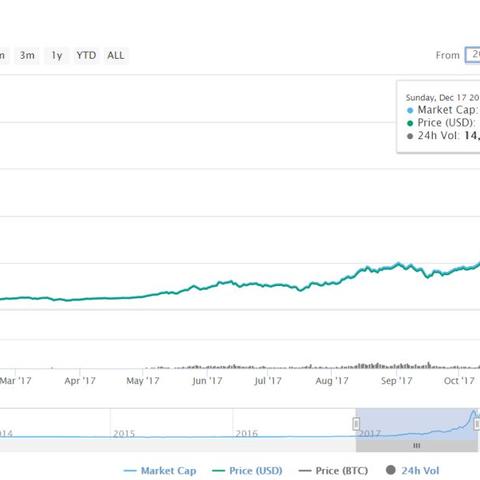Image resolution: width=480 pixels, height=480 pixels.
Task: Click the right navigator range handle
Action: pos(477,424)
